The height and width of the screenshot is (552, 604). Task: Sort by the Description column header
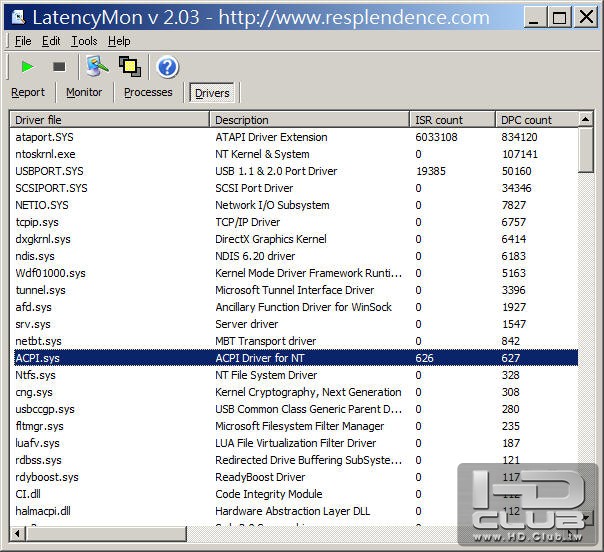(309, 120)
